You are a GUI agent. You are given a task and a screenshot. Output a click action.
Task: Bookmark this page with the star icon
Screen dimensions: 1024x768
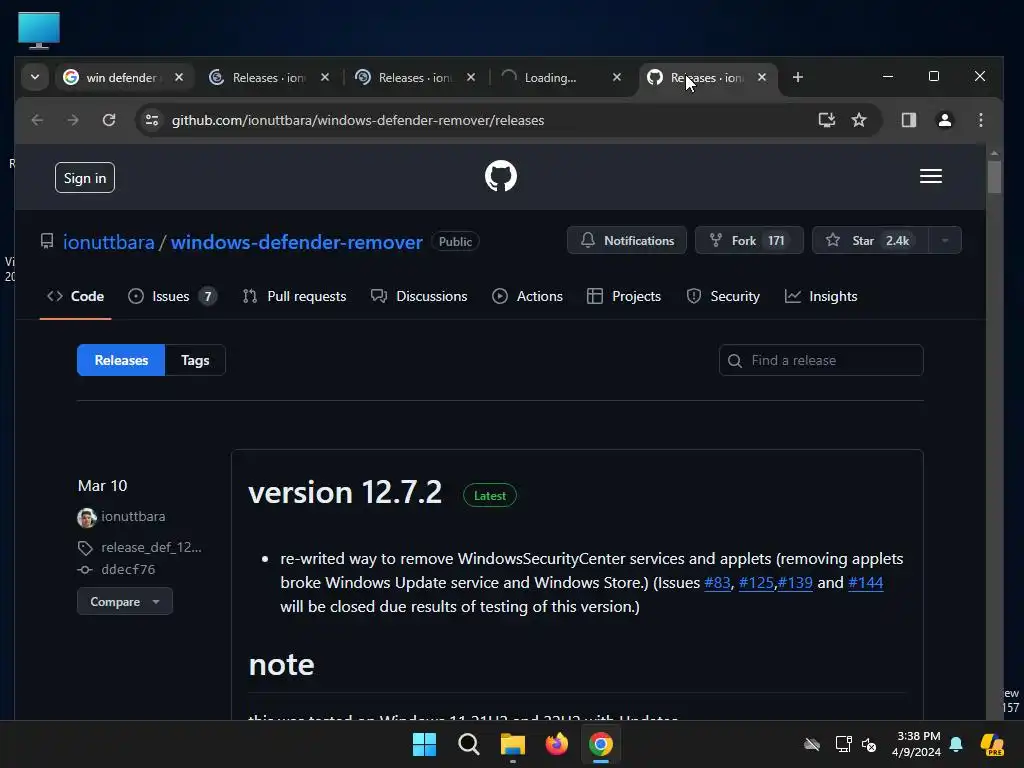click(859, 120)
